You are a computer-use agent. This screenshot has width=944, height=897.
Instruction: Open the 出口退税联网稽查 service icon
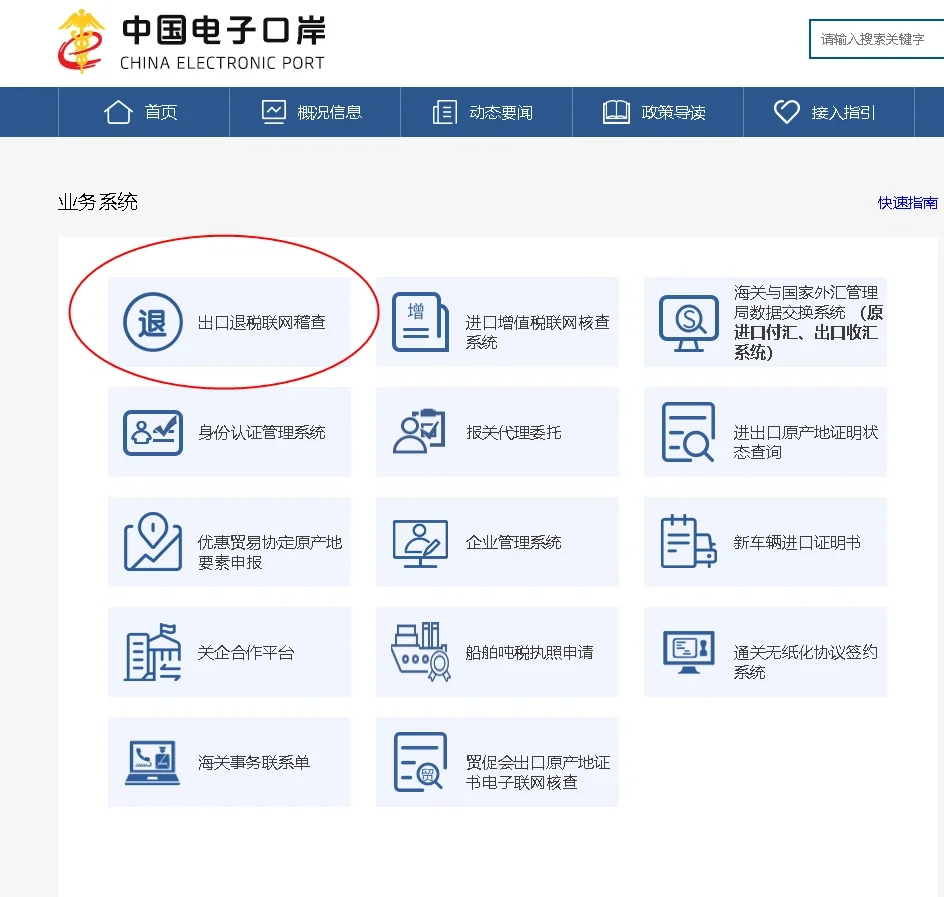pyautogui.click(x=151, y=322)
